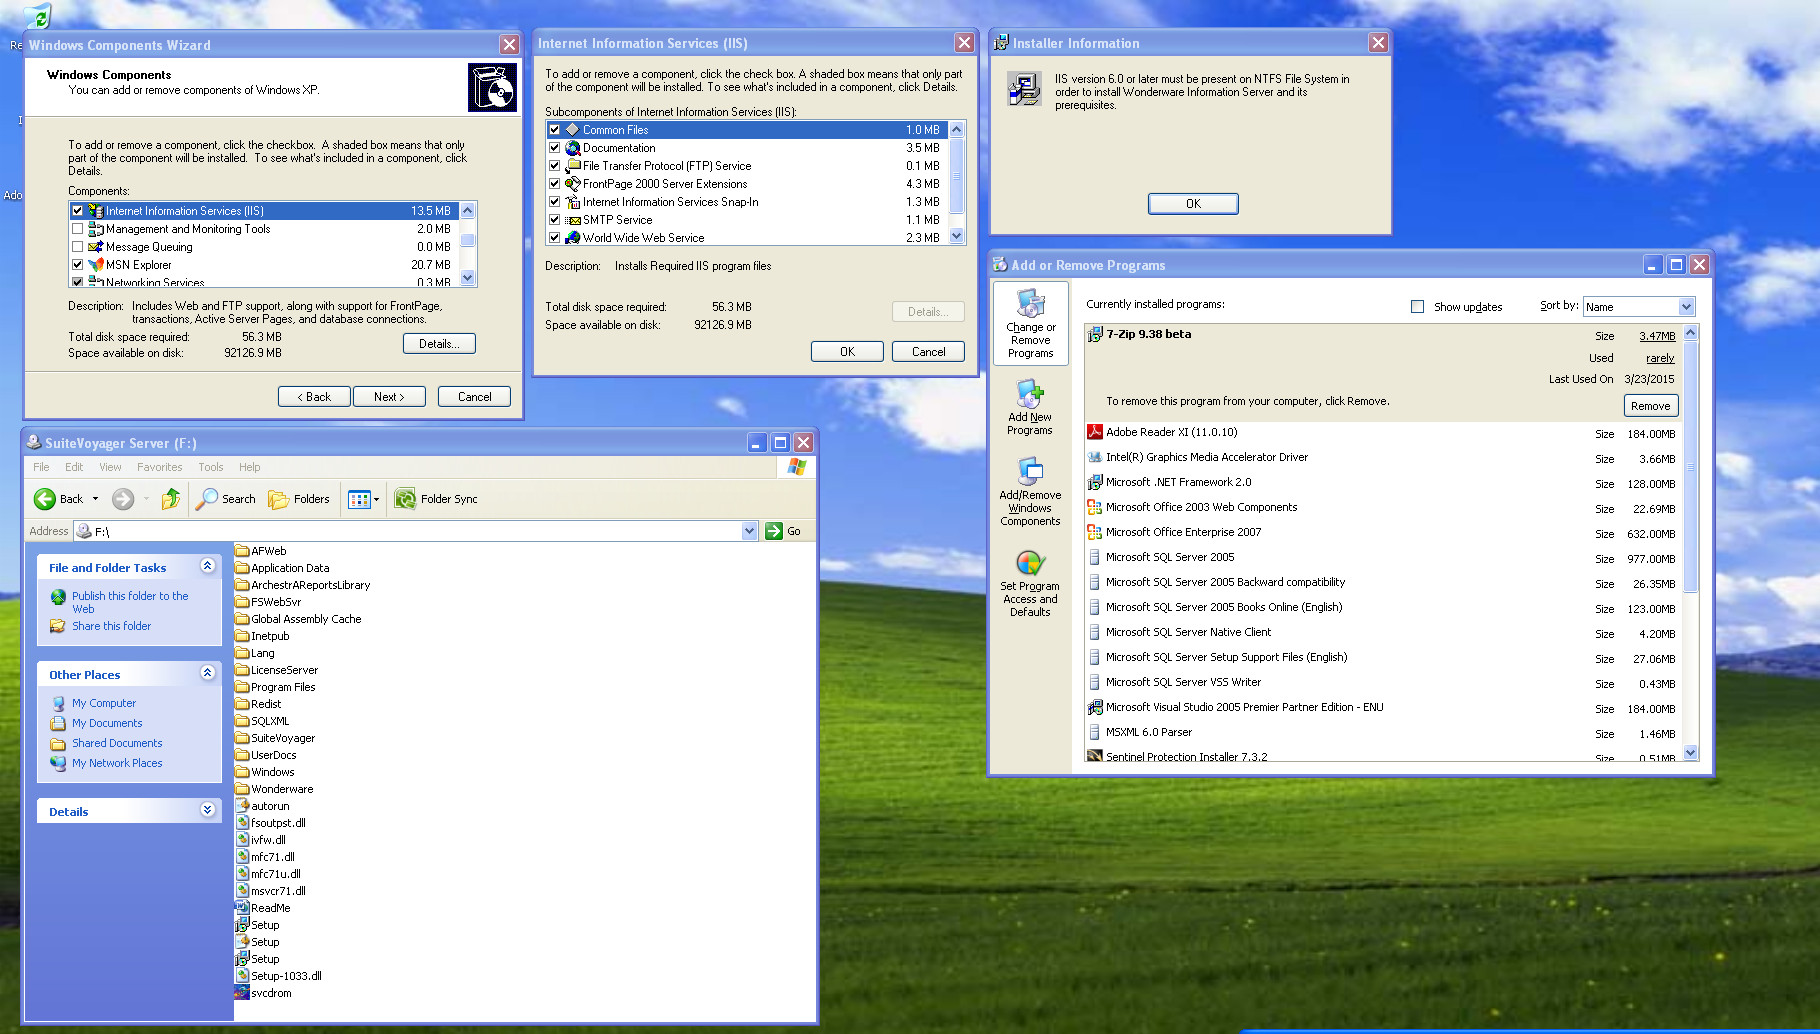This screenshot has height=1034, width=1820.
Task: Click Remove for 7-Zip 9.38 beta
Action: [1650, 406]
